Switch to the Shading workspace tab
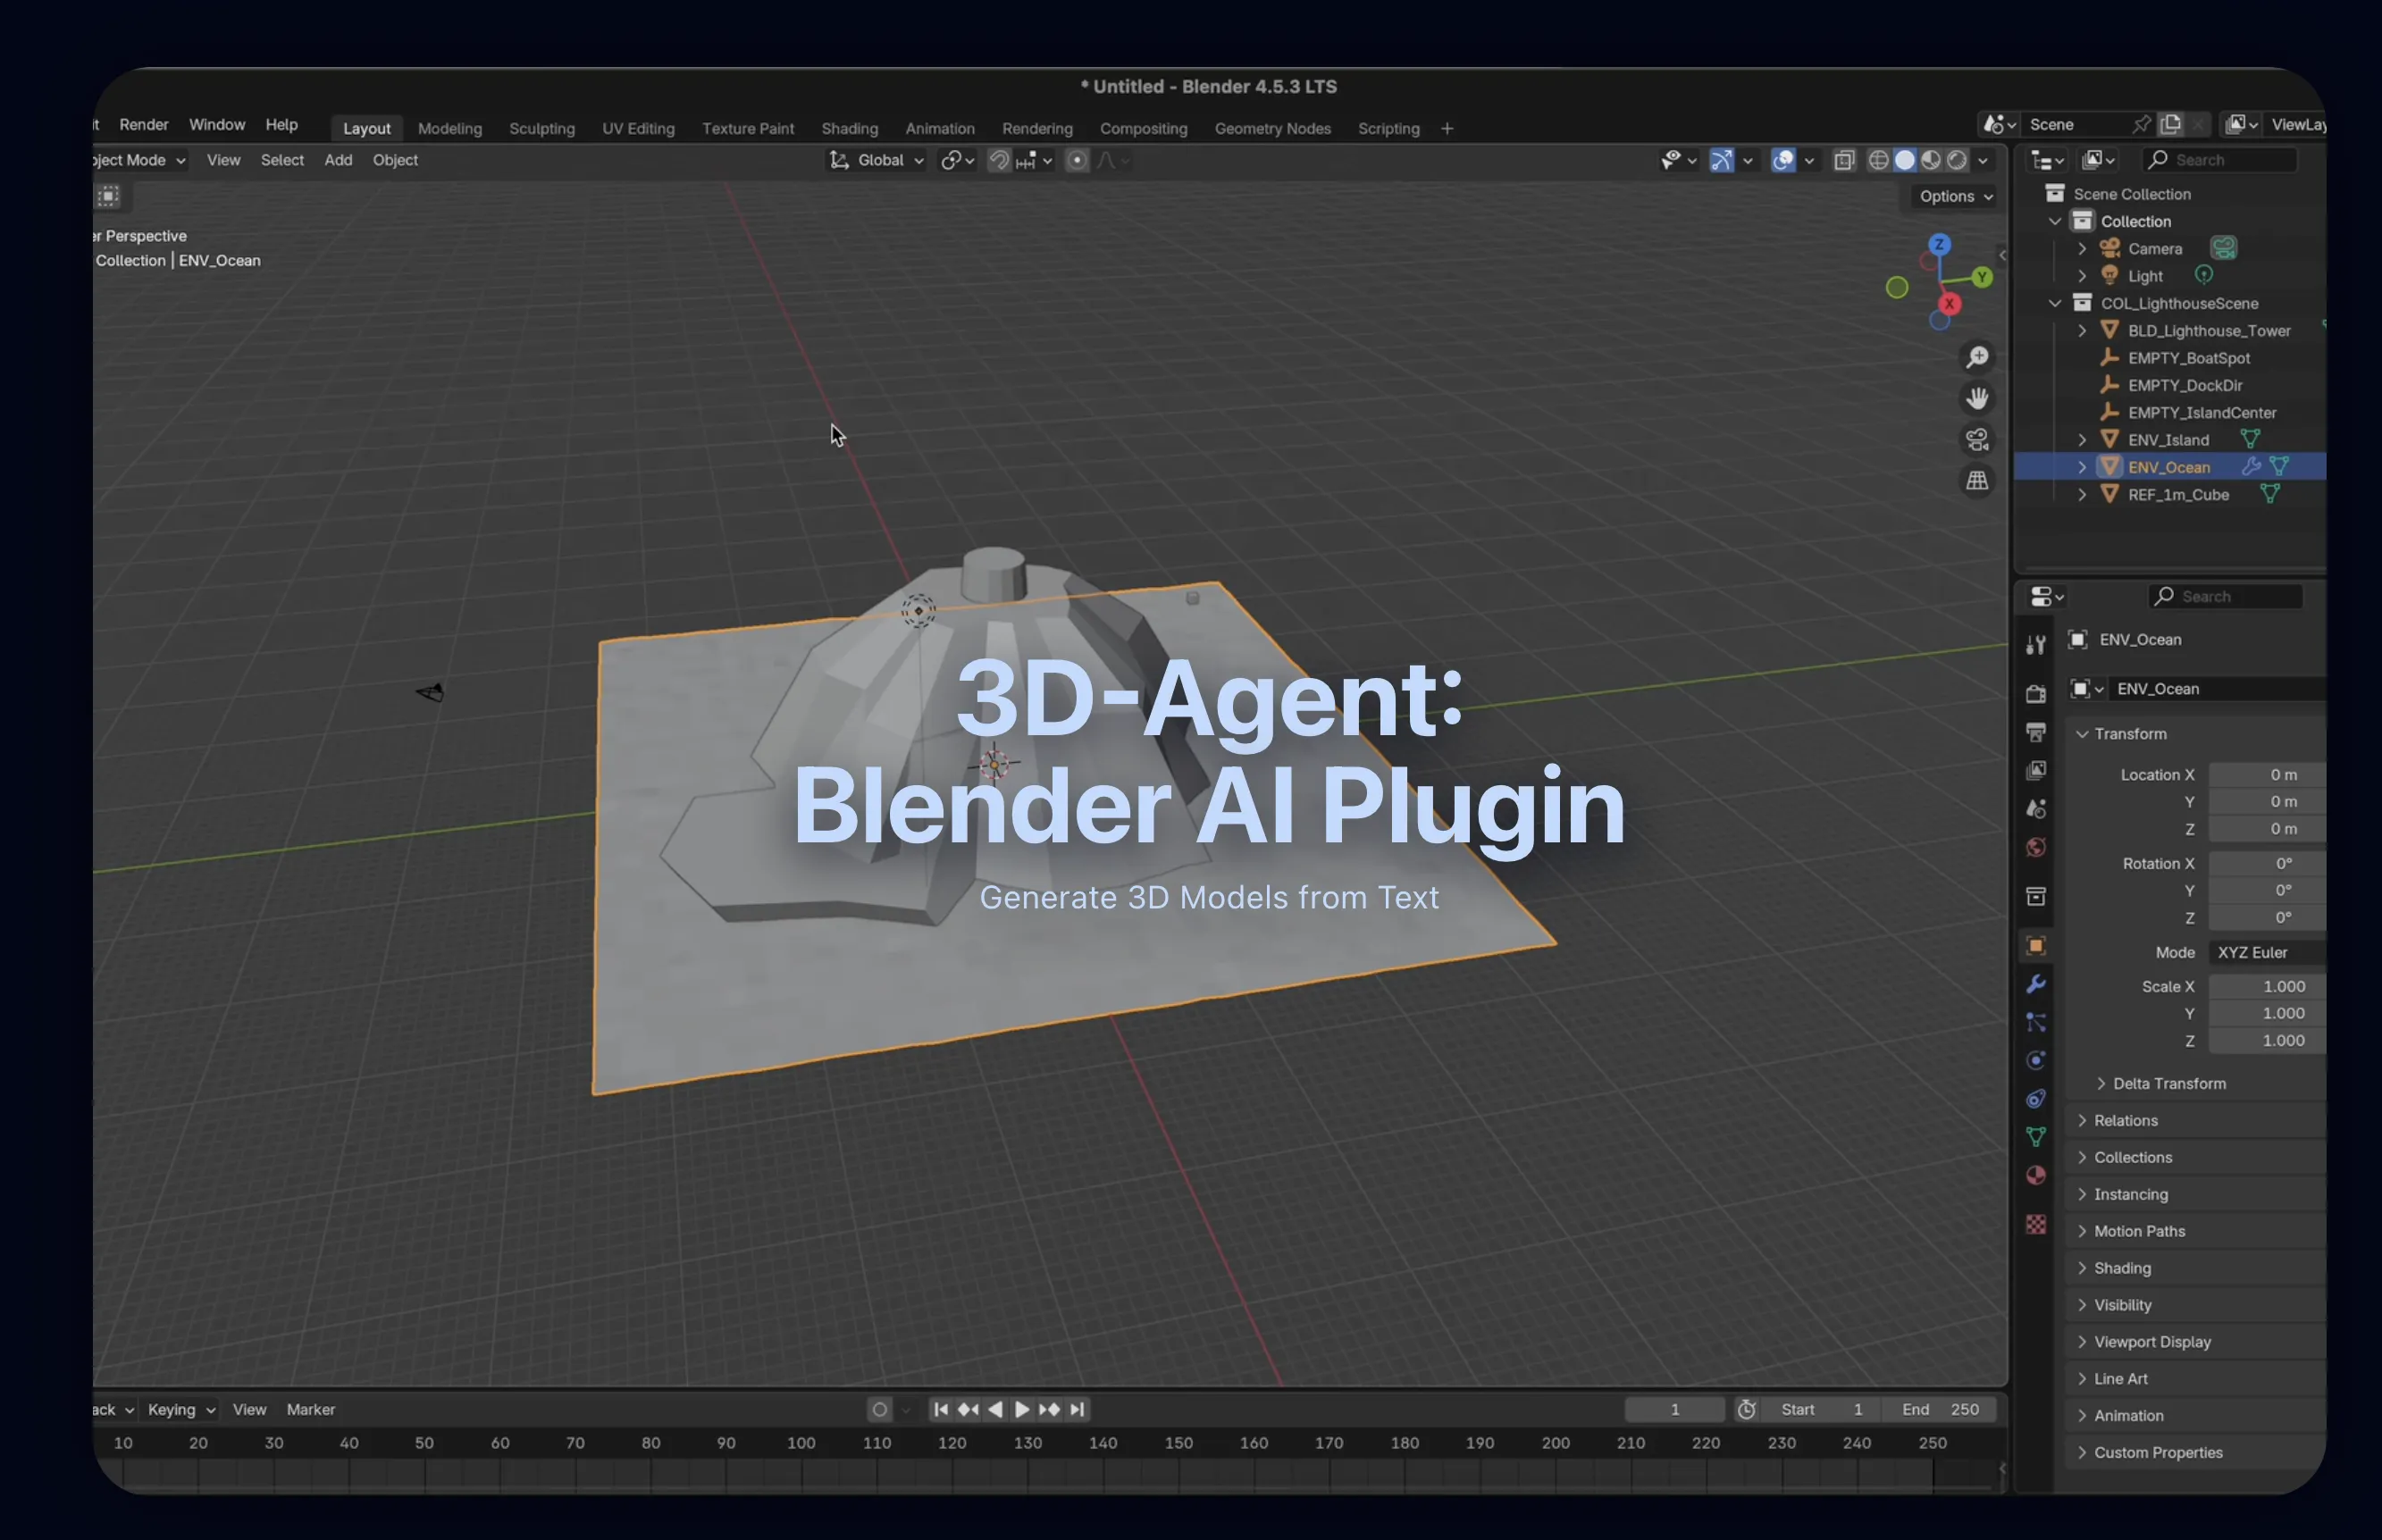 pyautogui.click(x=849, y=128)
